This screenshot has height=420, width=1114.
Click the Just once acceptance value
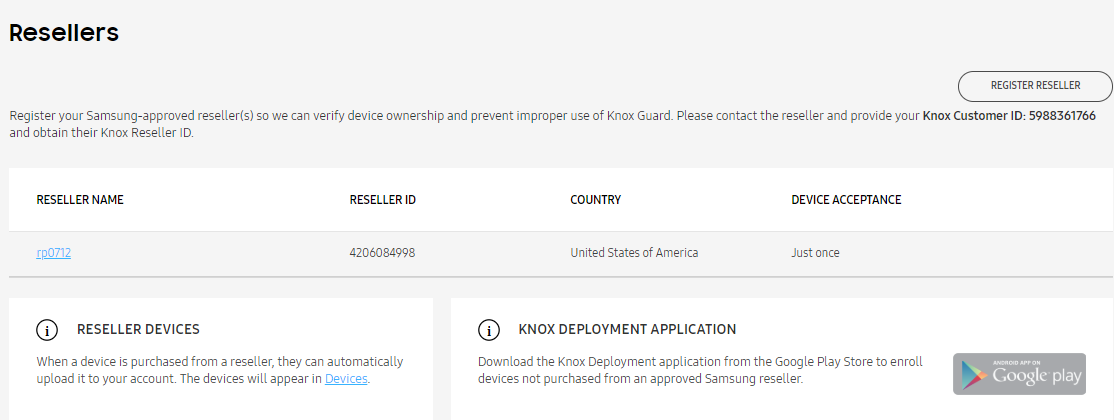(x=816, y=252)
